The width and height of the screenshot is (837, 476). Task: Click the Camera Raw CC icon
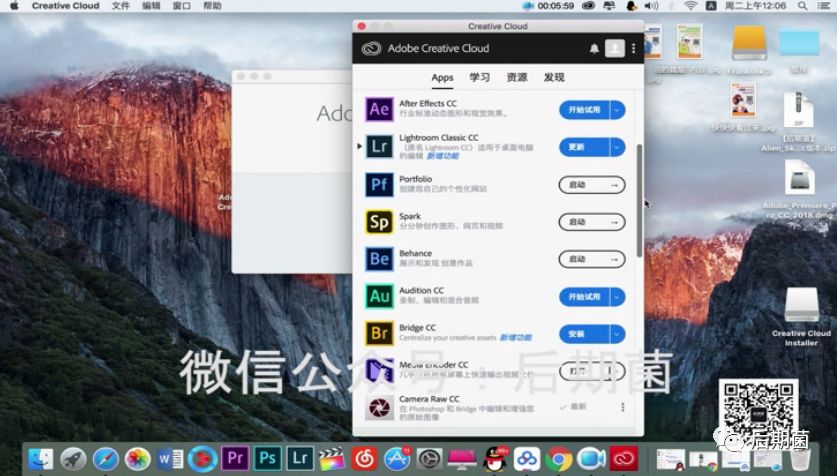tap(380, 408)
